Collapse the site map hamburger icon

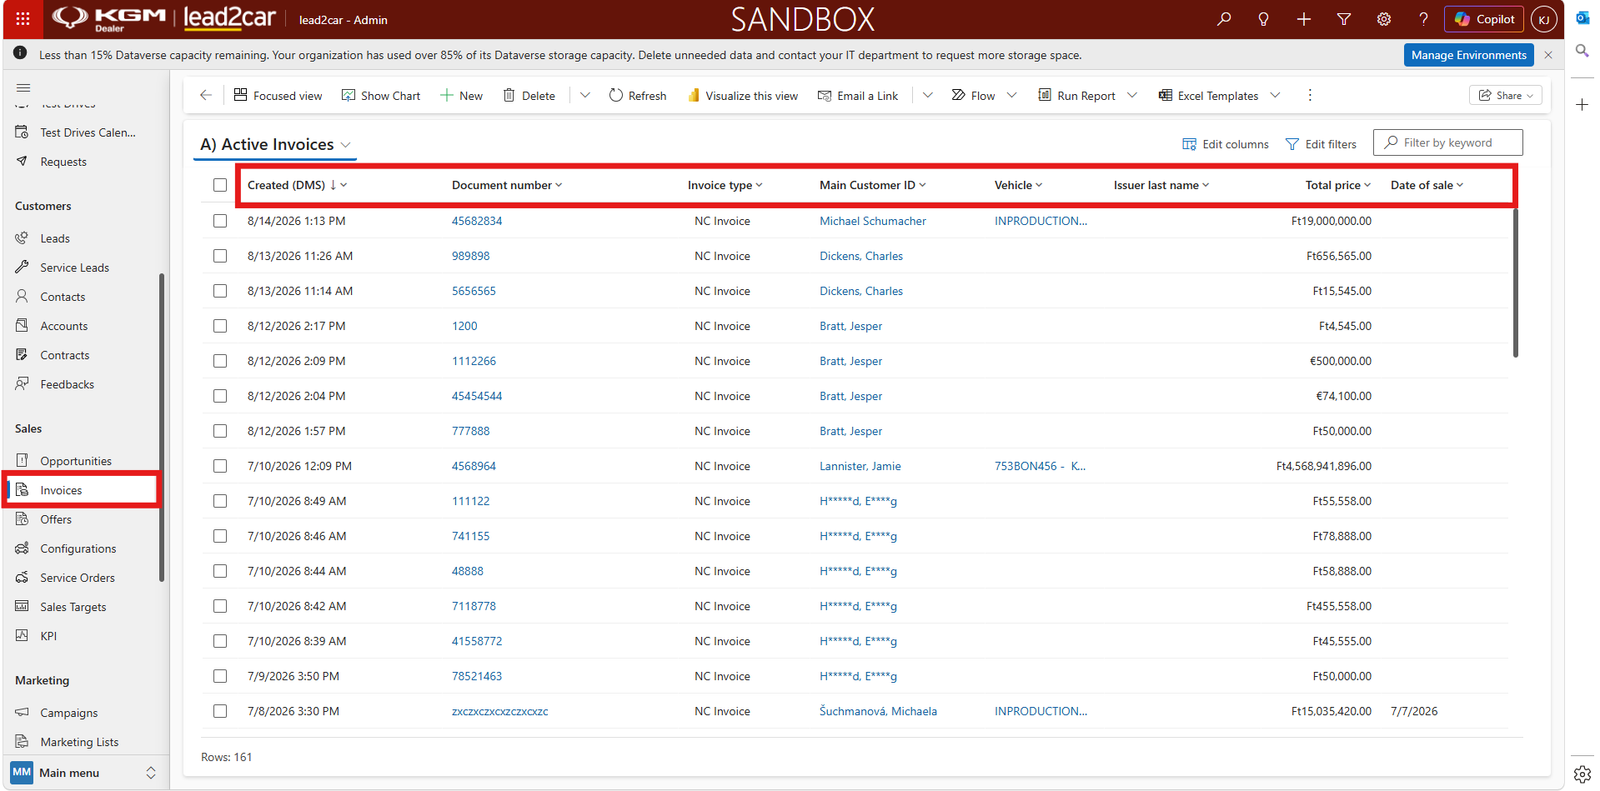click(23, 88)
